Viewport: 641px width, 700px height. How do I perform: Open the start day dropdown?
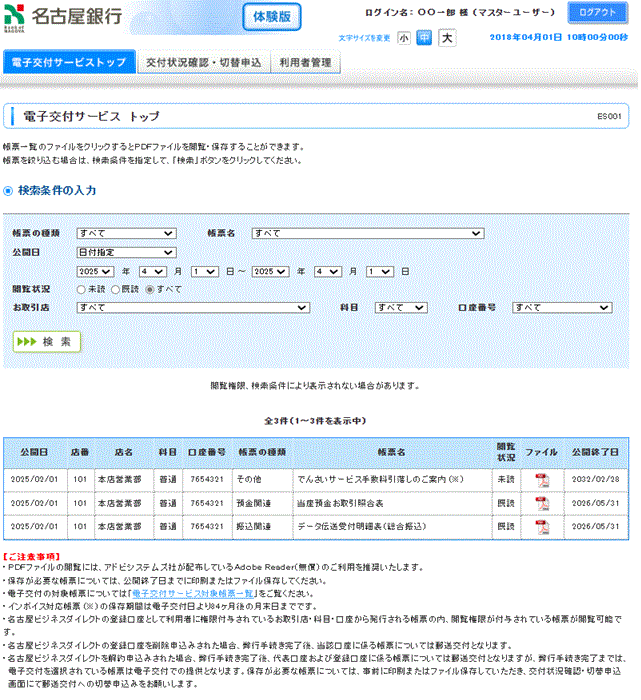(x=205, y=272)
